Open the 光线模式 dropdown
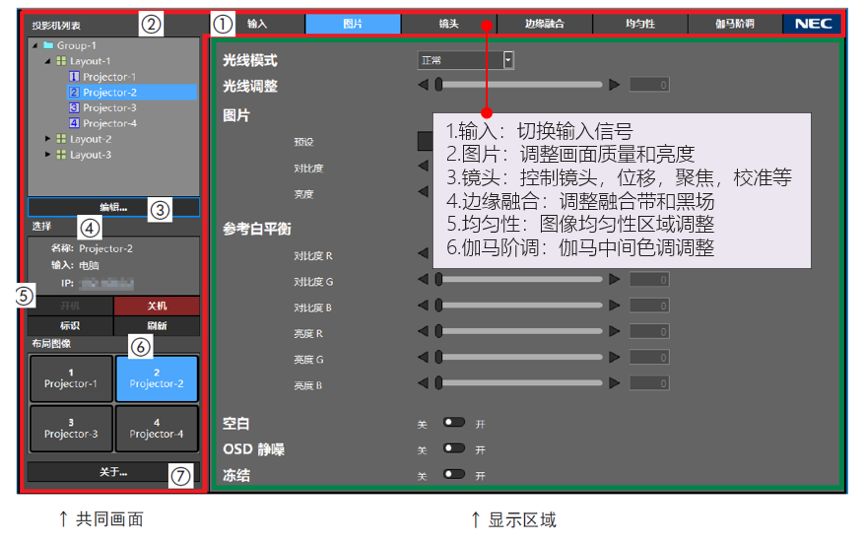 tap(508, 60)
